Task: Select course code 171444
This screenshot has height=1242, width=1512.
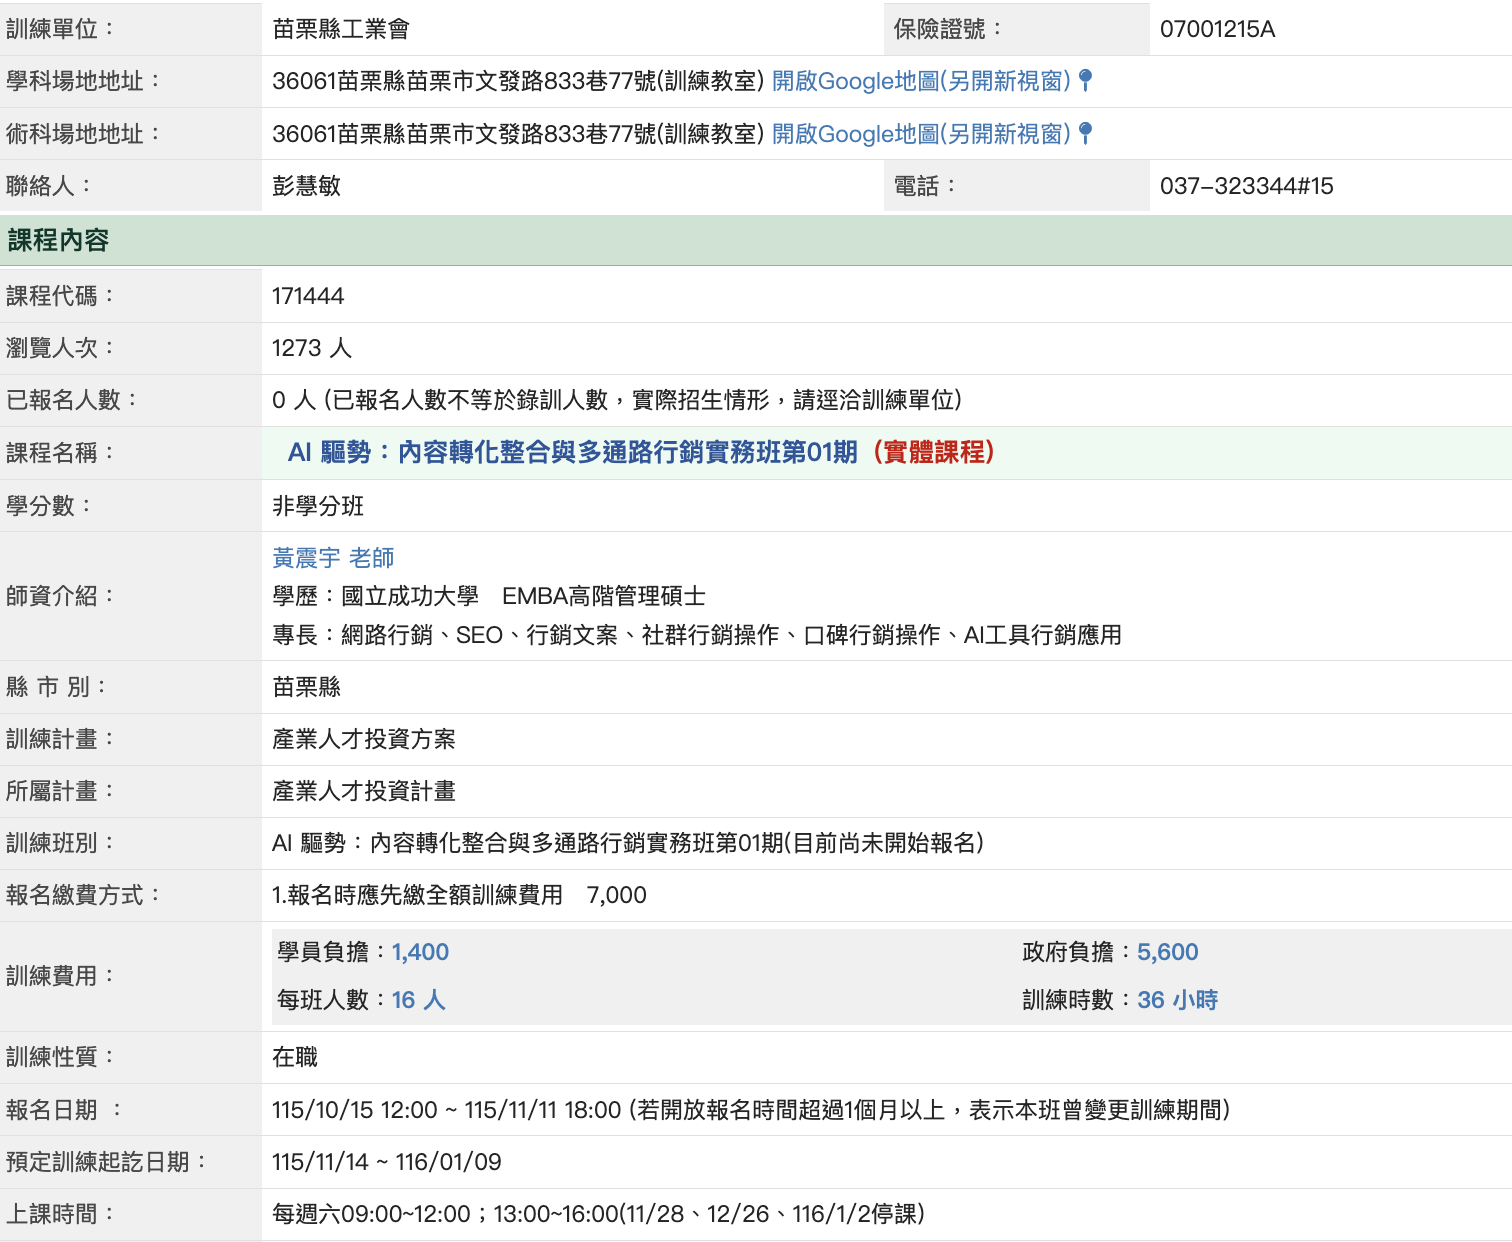Action: (x=308, y=296)
